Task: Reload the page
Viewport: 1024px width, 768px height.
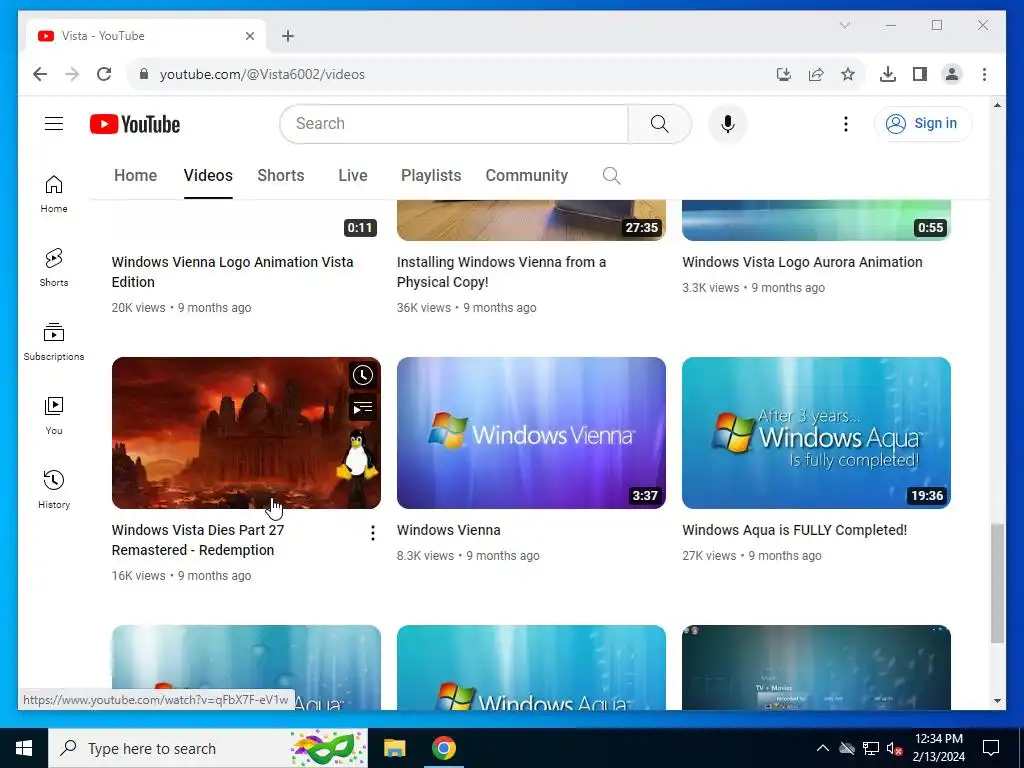Action: (104, 74)
